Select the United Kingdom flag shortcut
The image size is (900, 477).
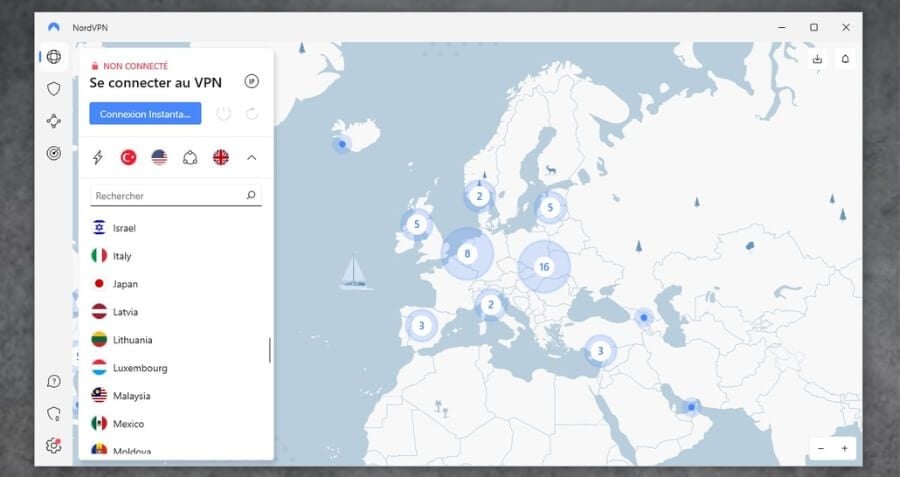point(221,157)
